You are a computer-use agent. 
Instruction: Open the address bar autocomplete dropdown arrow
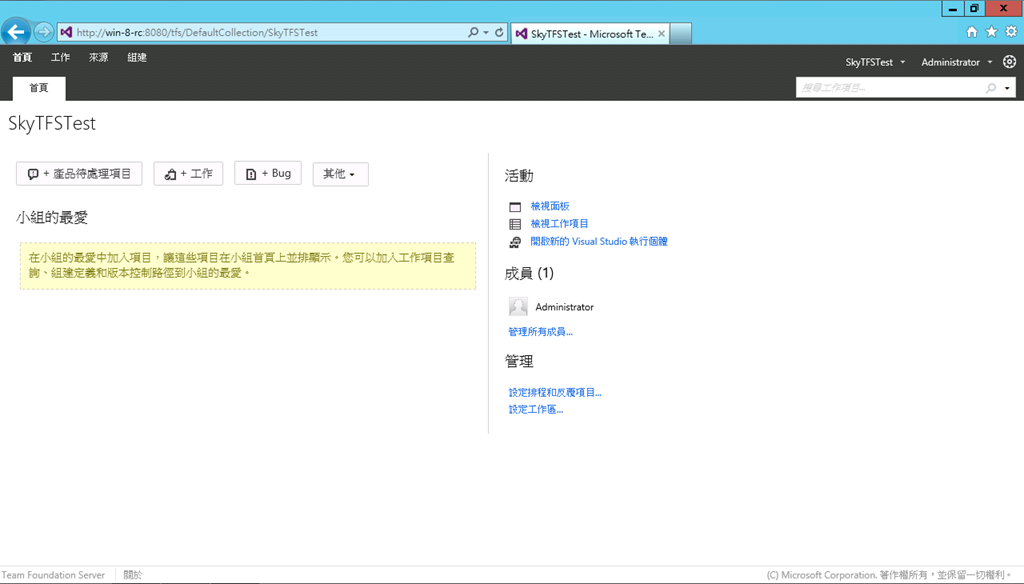coord(486,32)
